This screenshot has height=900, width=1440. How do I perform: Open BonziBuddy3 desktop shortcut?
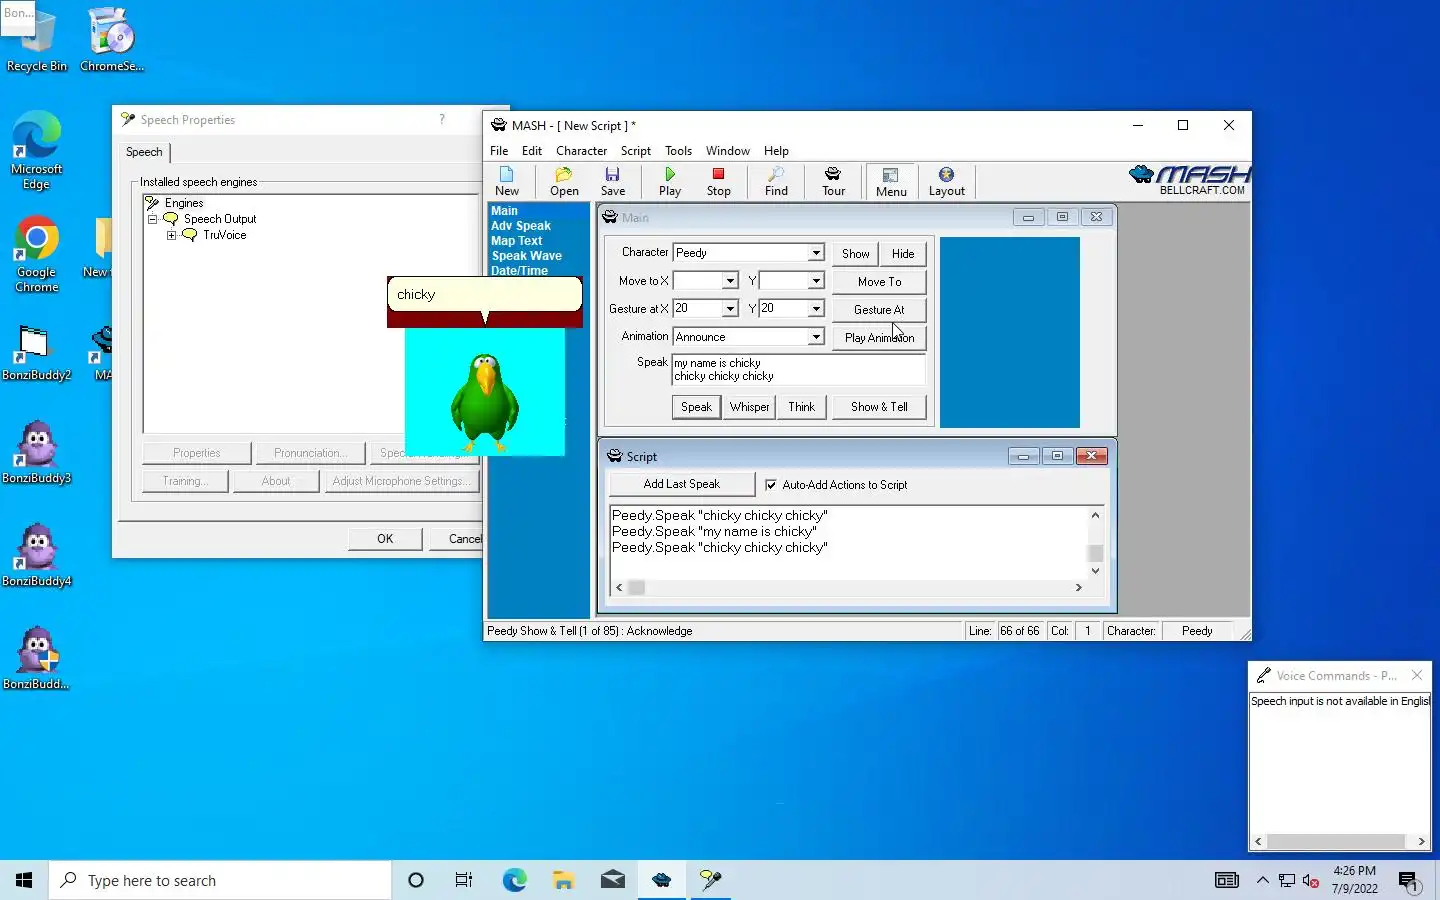[37, 452]
